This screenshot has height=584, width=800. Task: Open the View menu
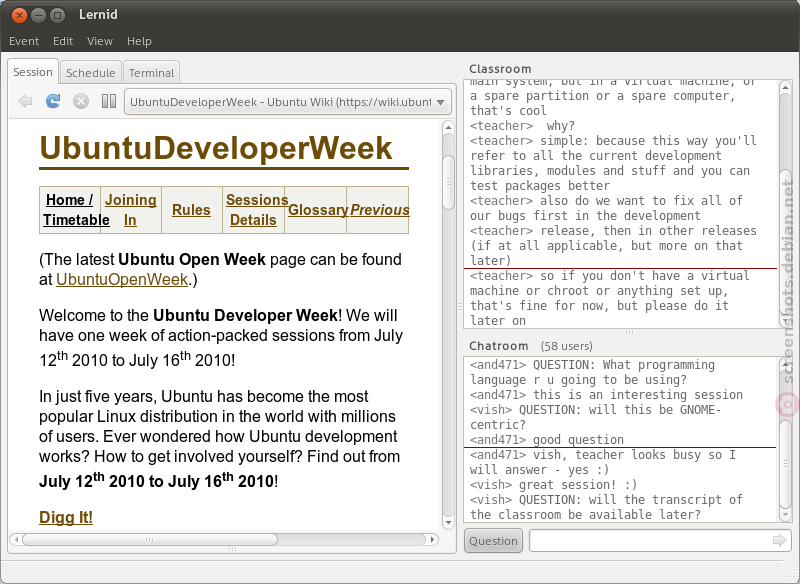pyautogui.click(x=99, y=41)
